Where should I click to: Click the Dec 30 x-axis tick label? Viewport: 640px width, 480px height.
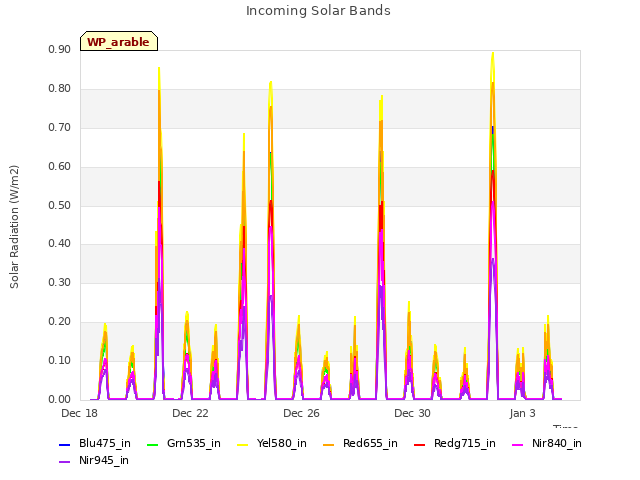(413, 413)
